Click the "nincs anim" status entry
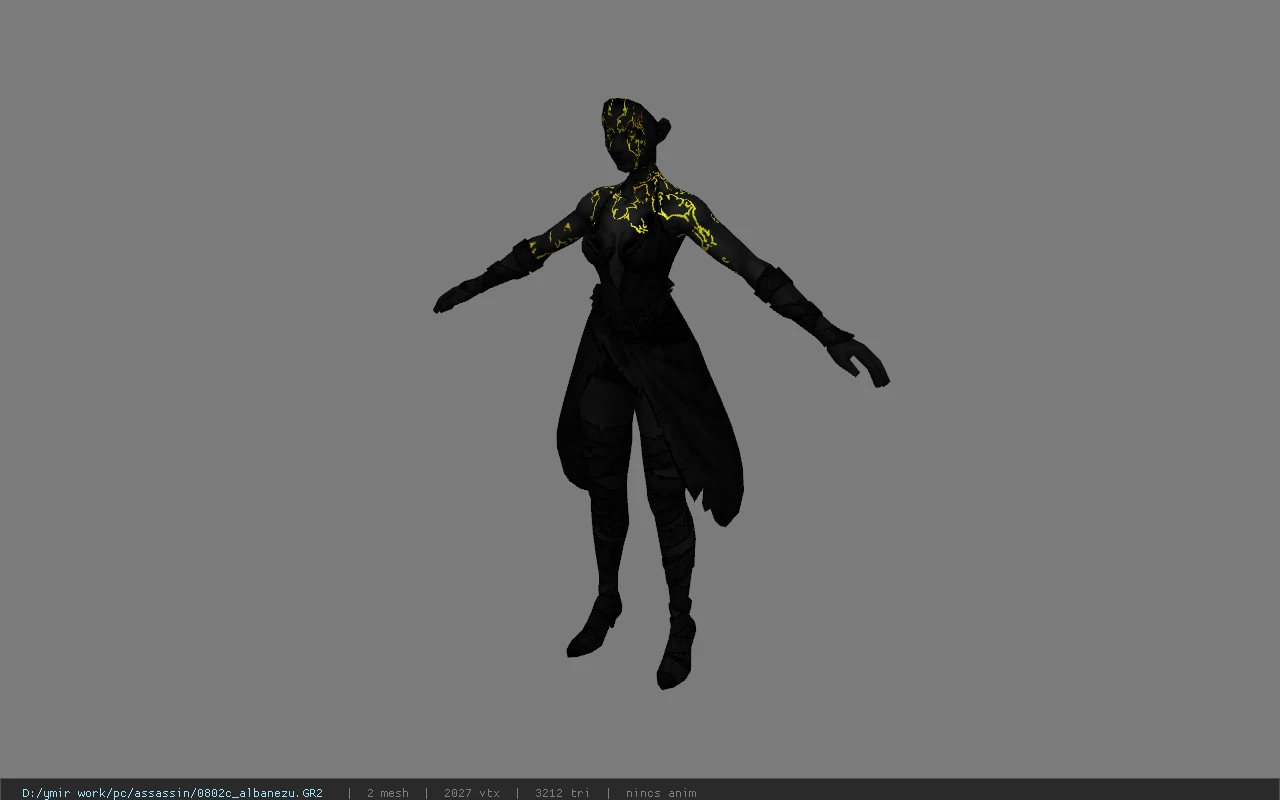Viewport: 1280px width, 800px height. coord(661,793)
